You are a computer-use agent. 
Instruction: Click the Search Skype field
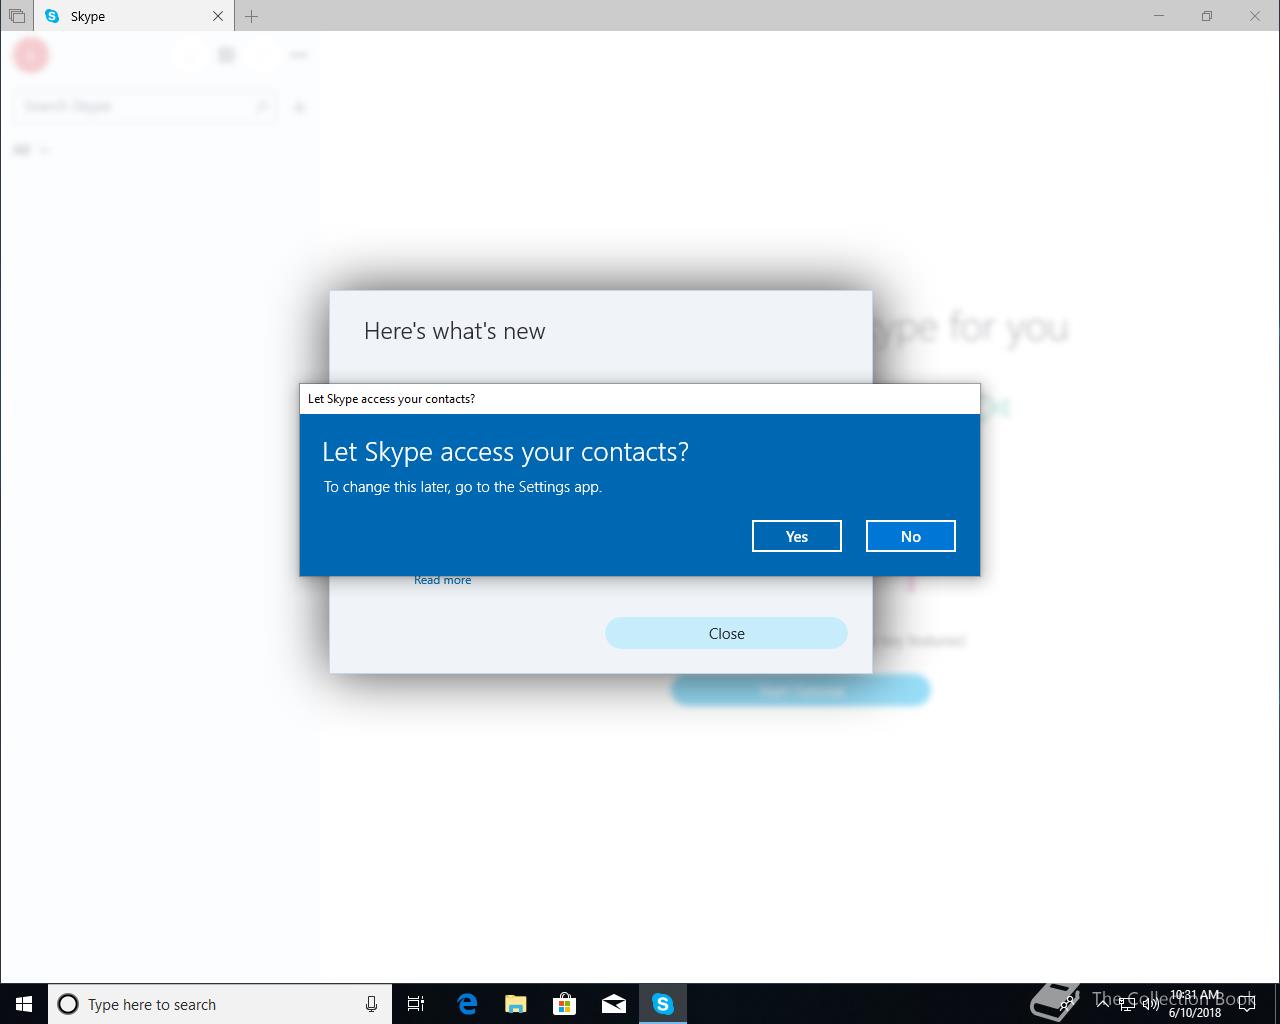(x=144, y=106)
